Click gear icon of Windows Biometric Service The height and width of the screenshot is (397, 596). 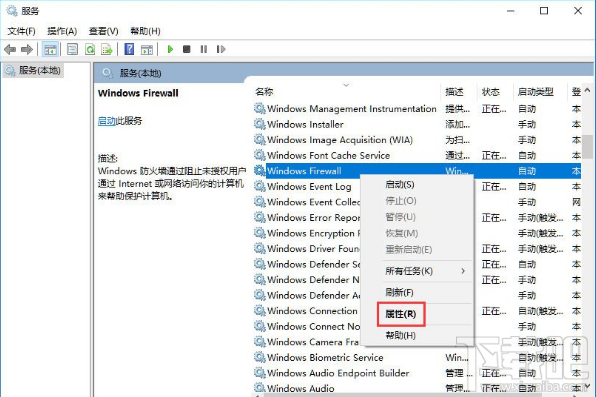260,357
